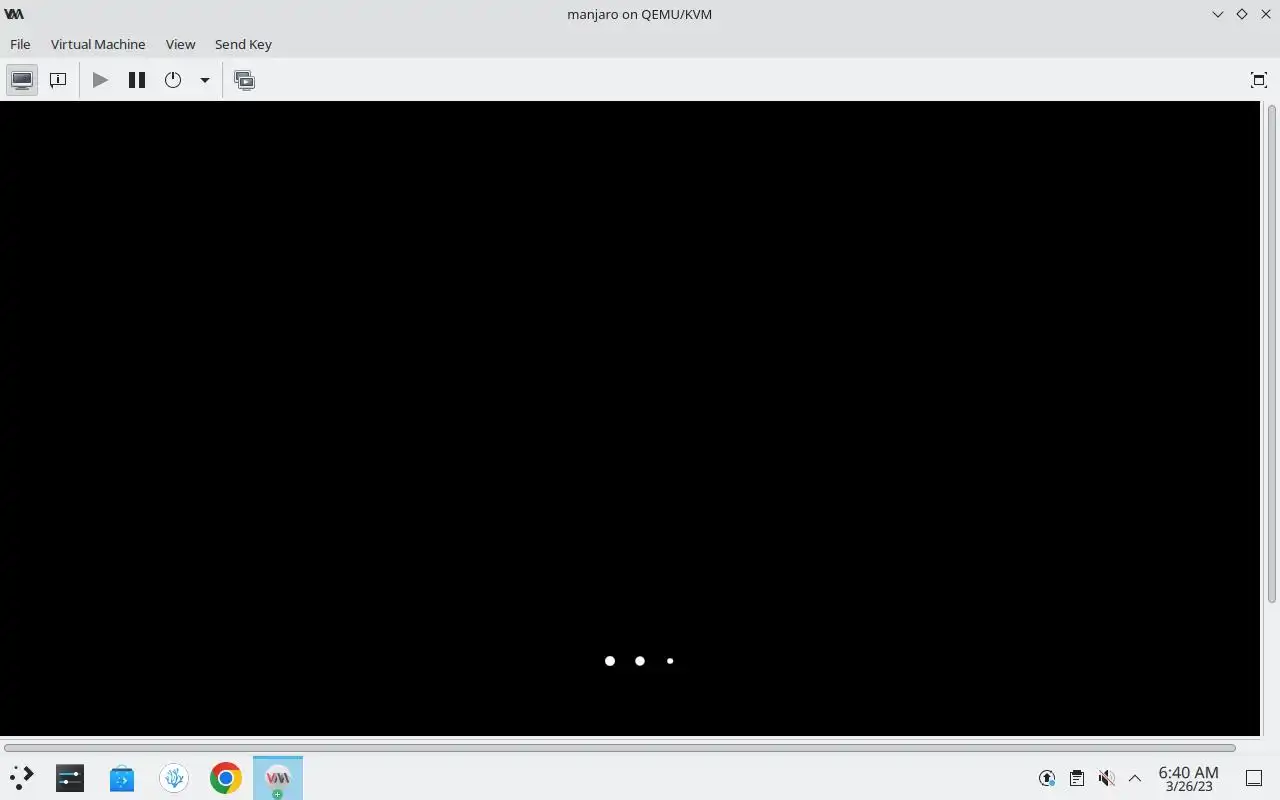
Task: Open the Virtual Machine menu
Action: coord(98,44)
